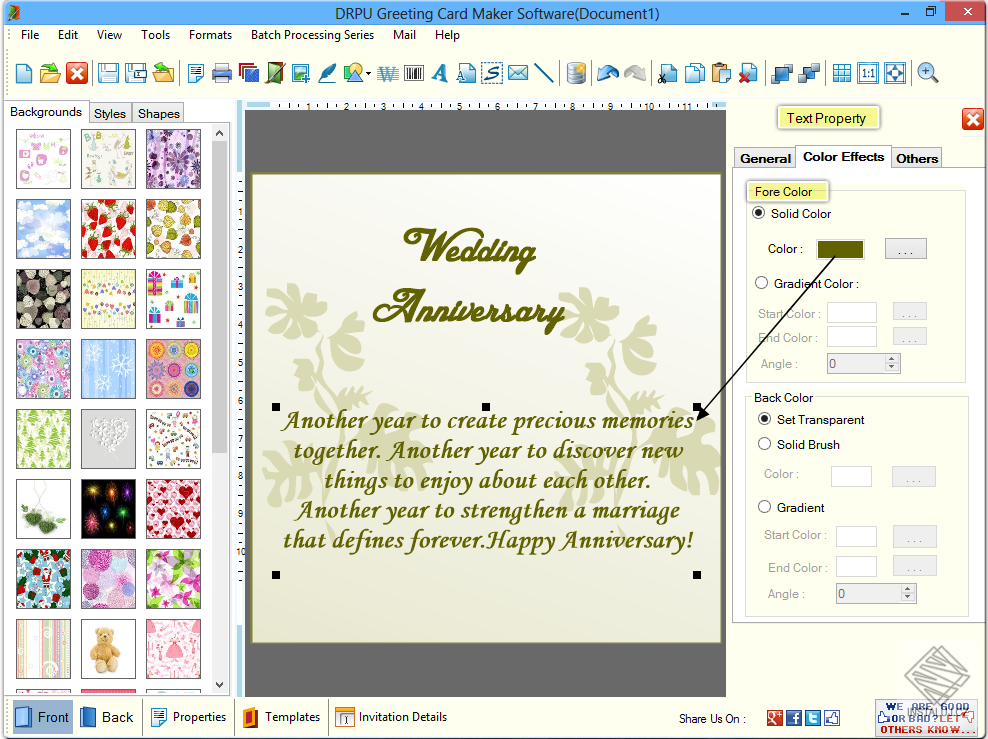Select the Zoom magnifier tool
The height and width of the screenshot is (739, 988).
(925, 72)
